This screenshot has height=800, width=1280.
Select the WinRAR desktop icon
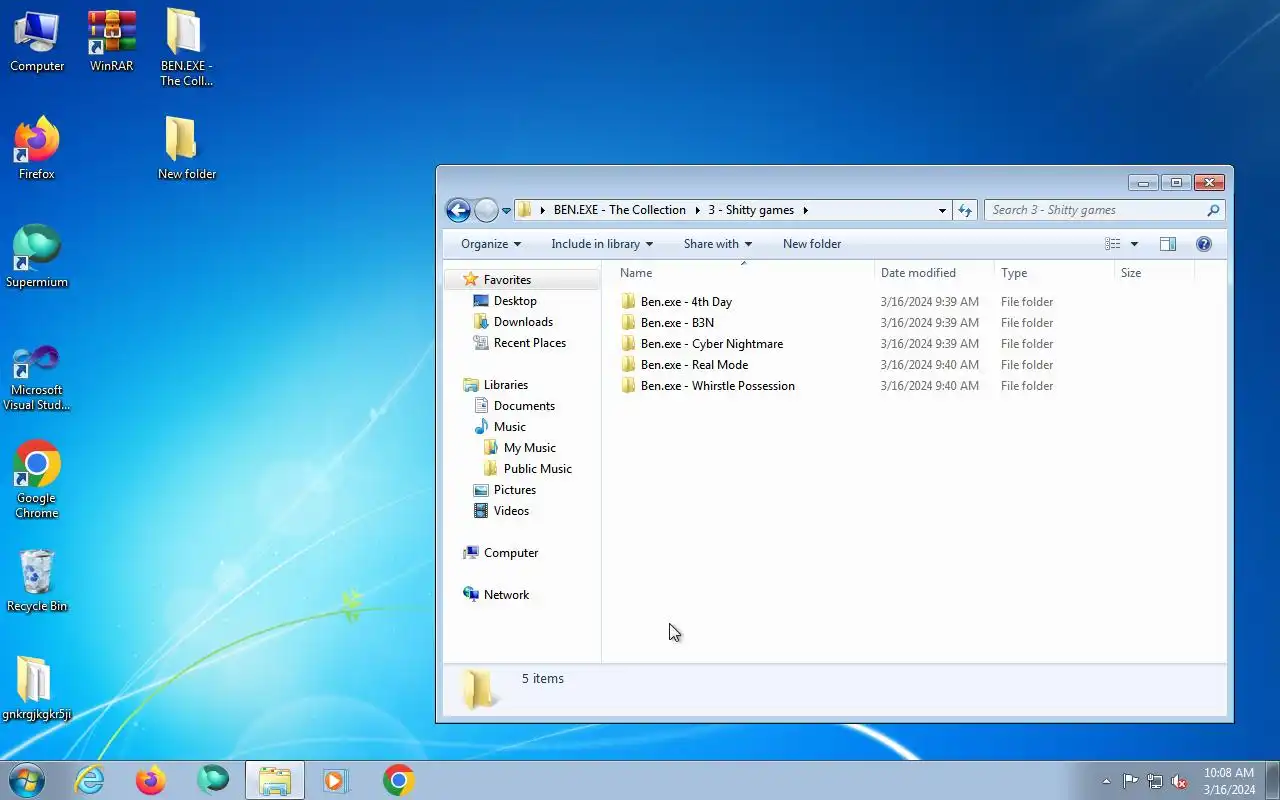click(x=111, y=42)
